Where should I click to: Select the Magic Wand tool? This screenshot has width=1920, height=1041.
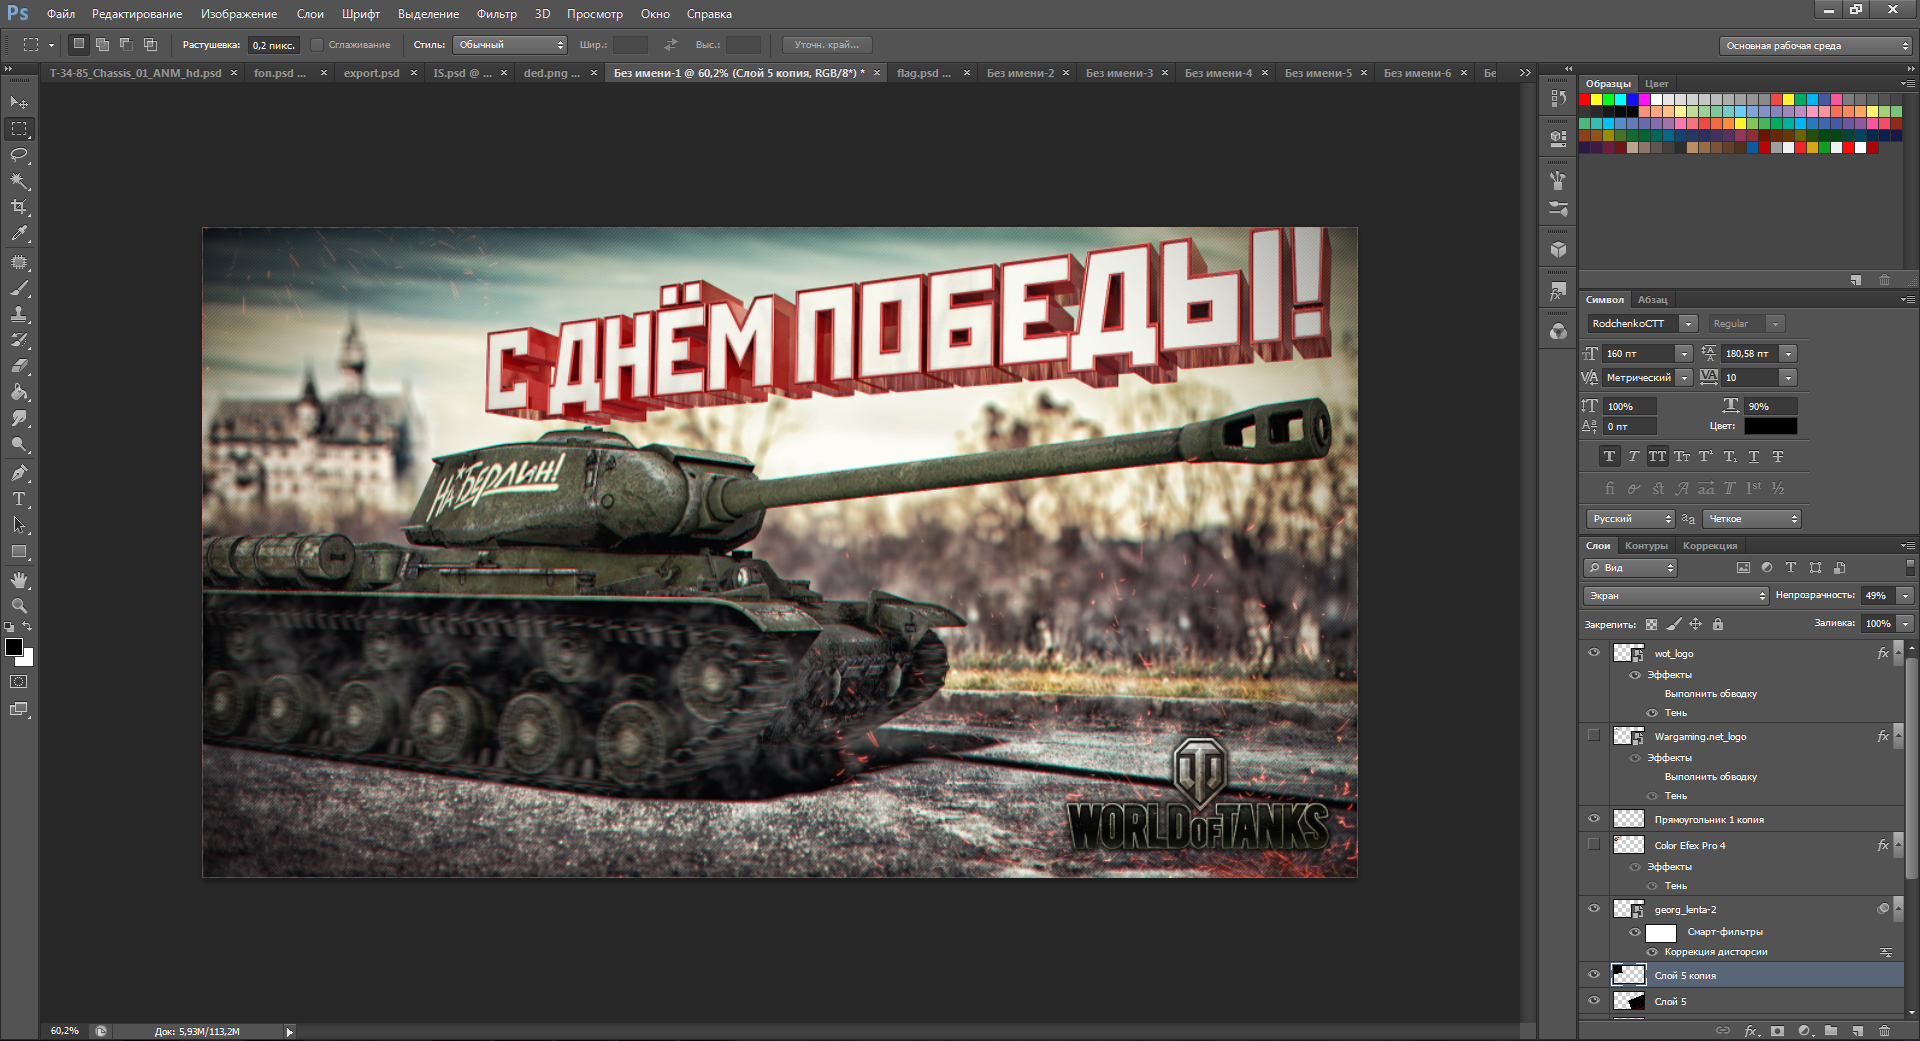click(19, 181)
